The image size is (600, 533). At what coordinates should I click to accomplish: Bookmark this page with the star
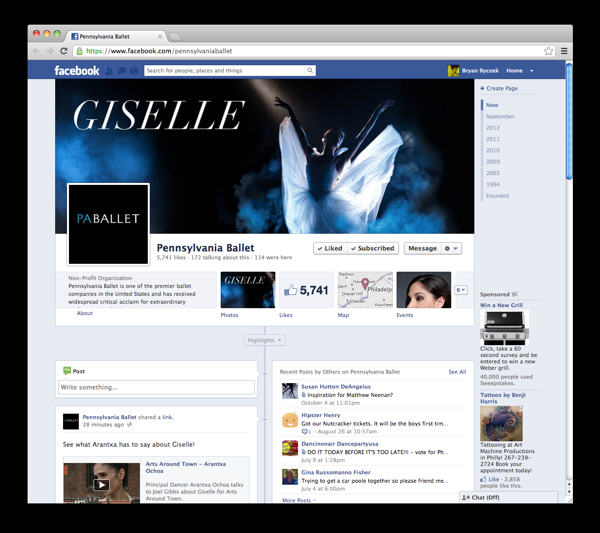point(548,51)
